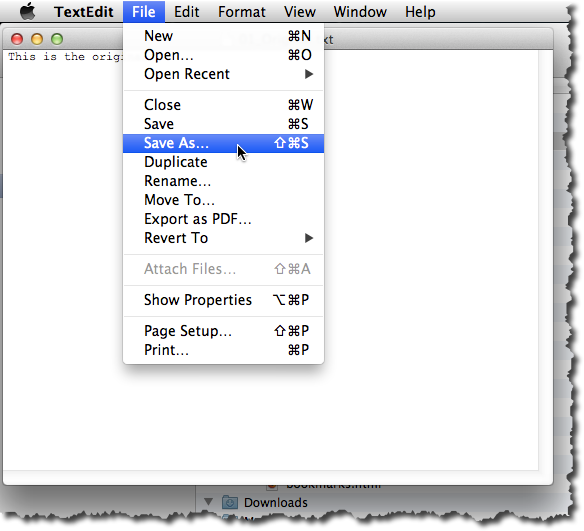This screenshot has height=531, width=584.
Task: Collapse the Downloads folder disclosure triangle
Action: pyautogui.click(x=209, y=502)
